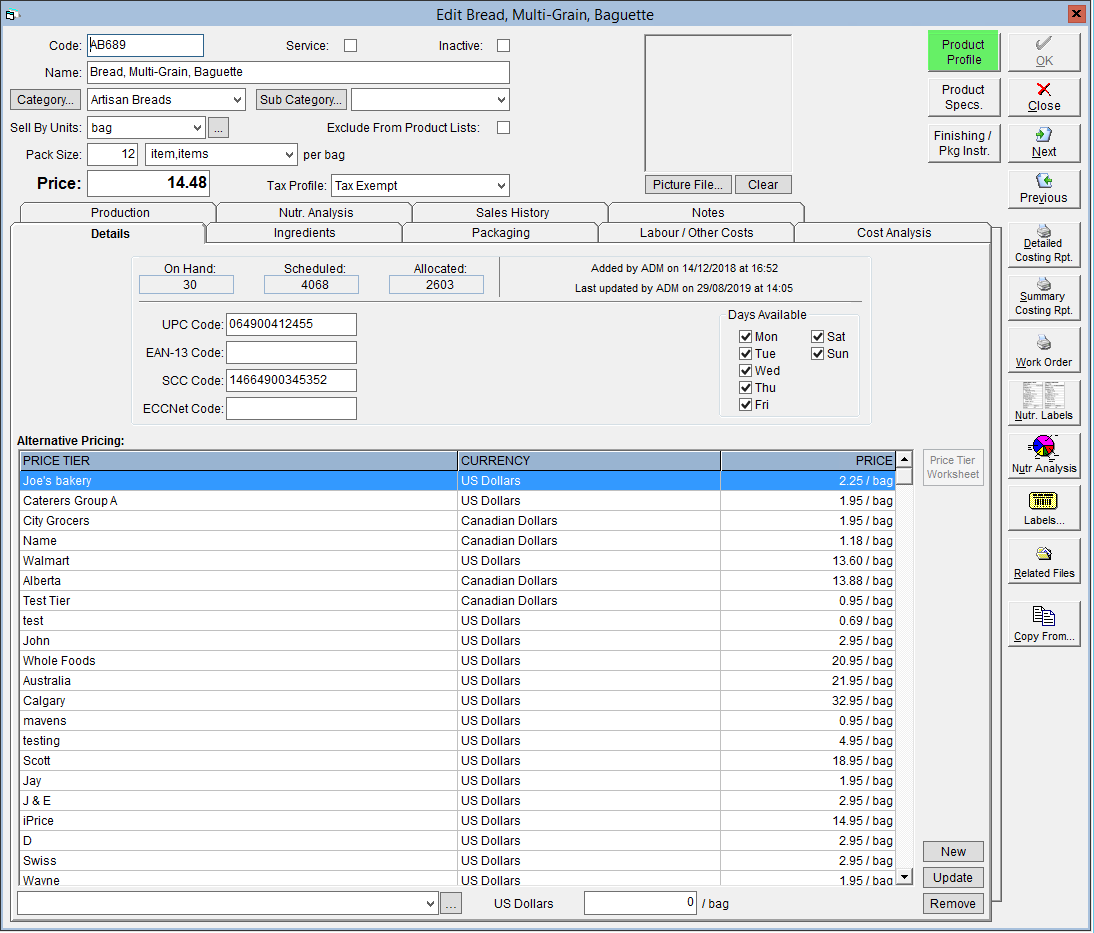Open the Sales History tab

coord(512,213)
